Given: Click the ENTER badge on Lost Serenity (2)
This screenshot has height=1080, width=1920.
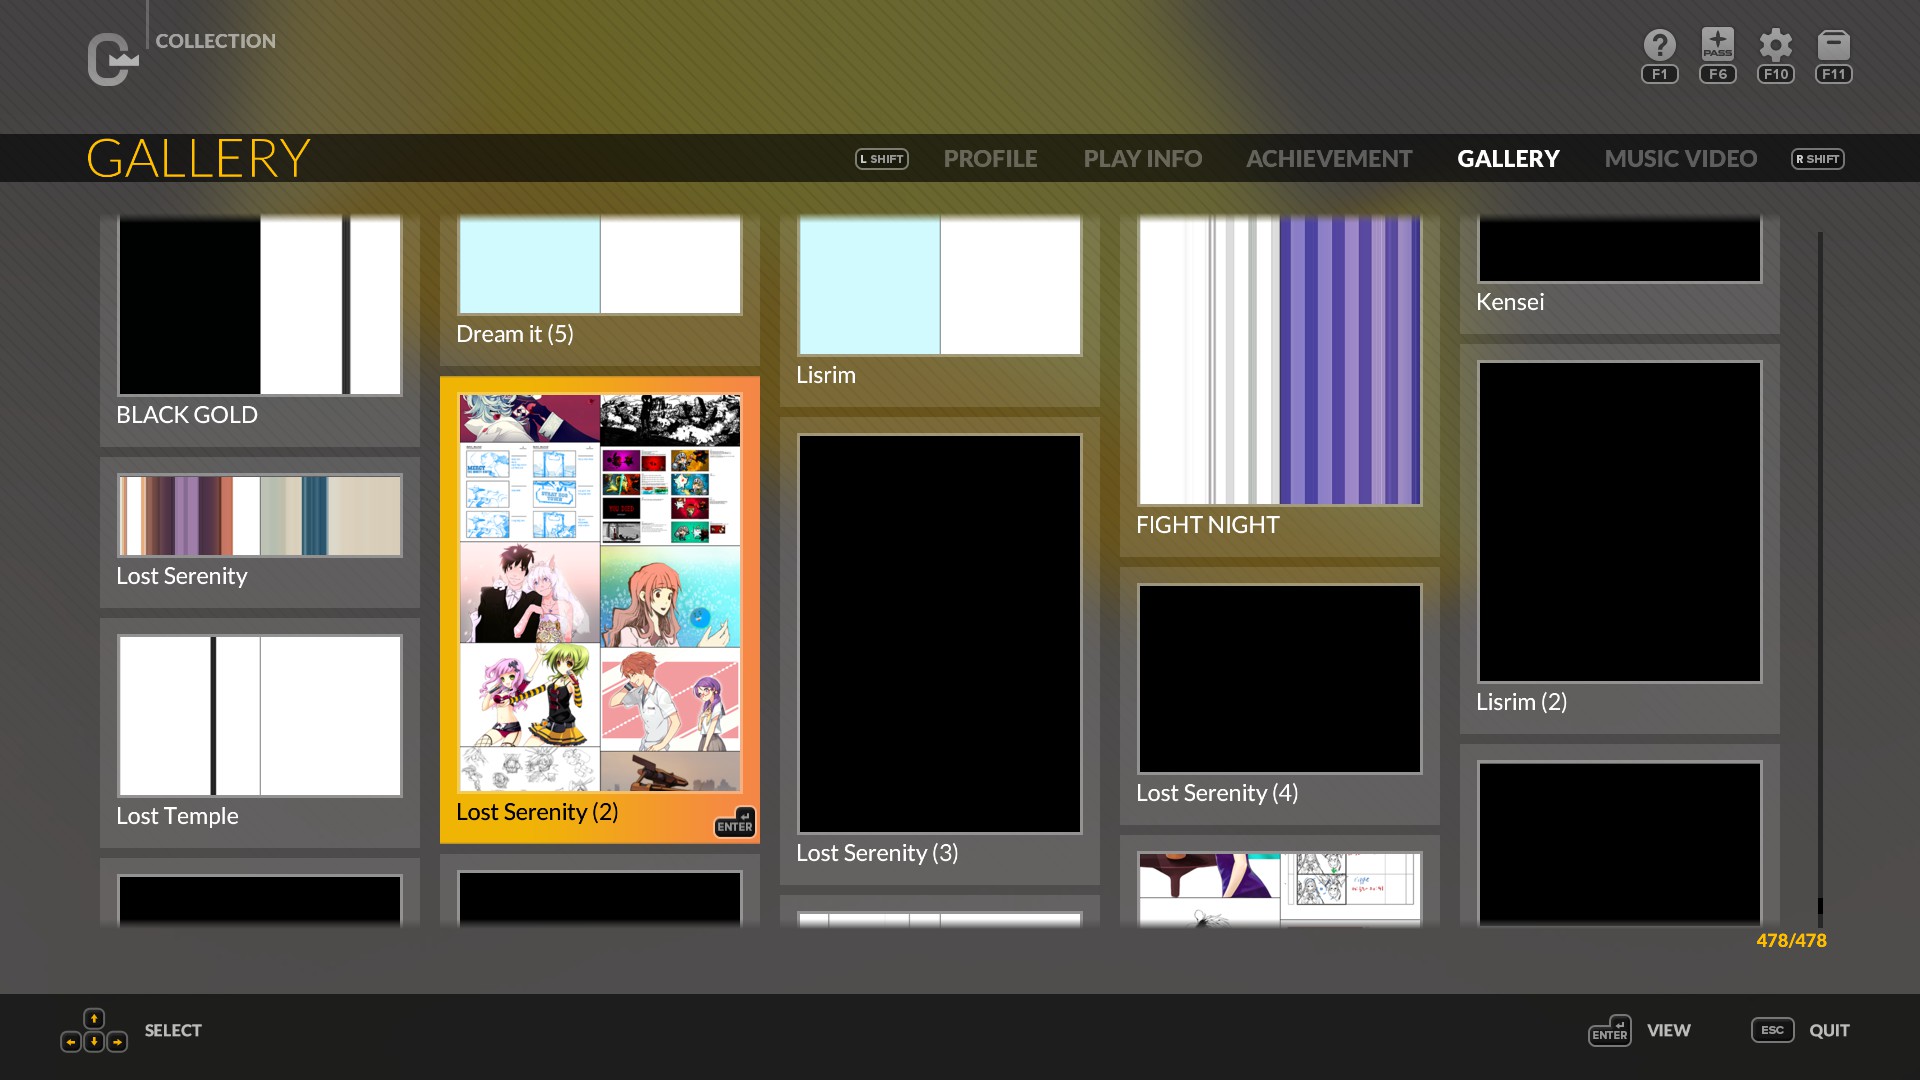Looking at the screenshot, I should [x=735, y=822].
